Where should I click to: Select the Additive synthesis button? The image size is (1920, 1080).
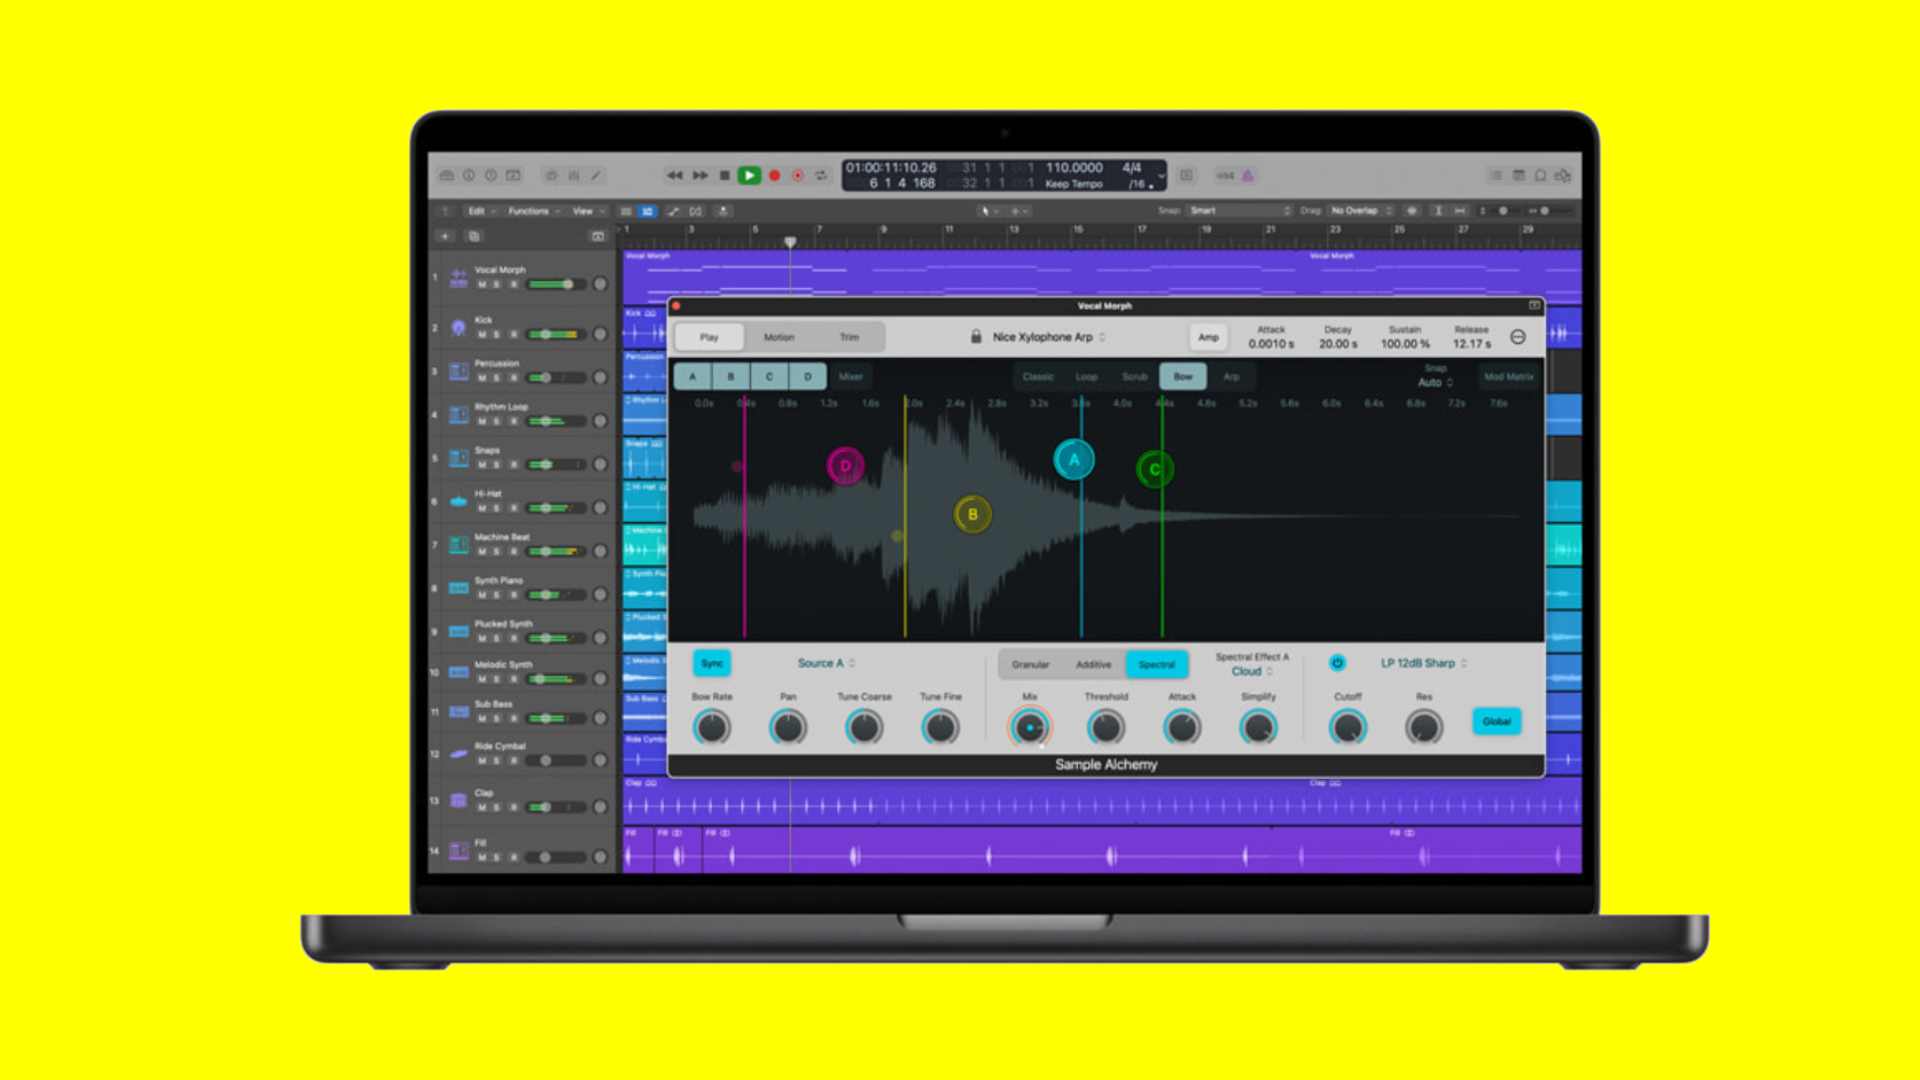tap(1093, 664)
